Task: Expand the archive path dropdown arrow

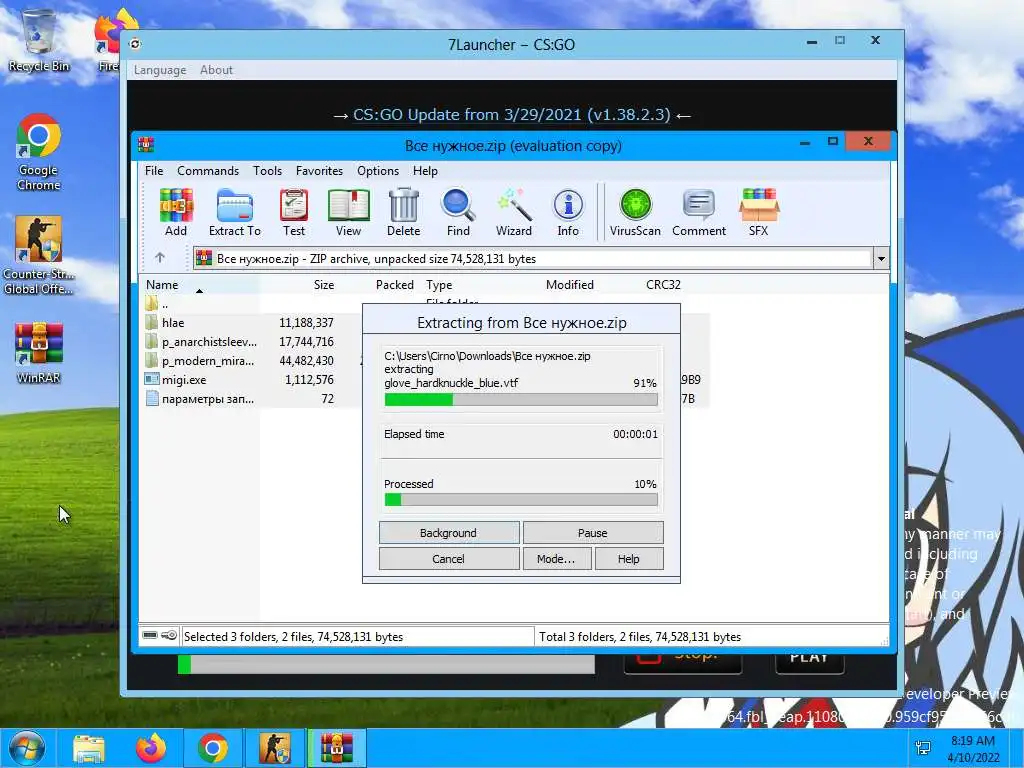Action: click(x=881, y=259)
